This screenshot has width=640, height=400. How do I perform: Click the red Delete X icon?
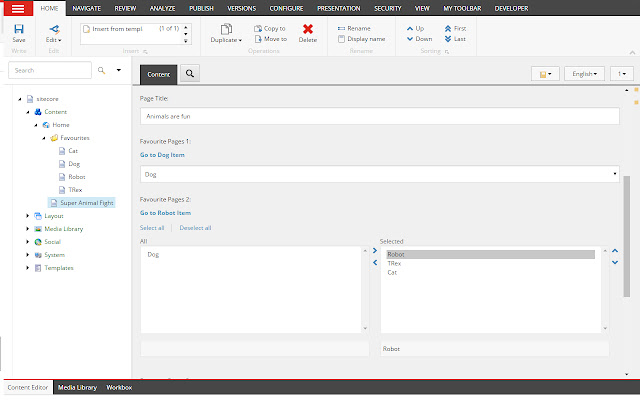click(308, 30)
